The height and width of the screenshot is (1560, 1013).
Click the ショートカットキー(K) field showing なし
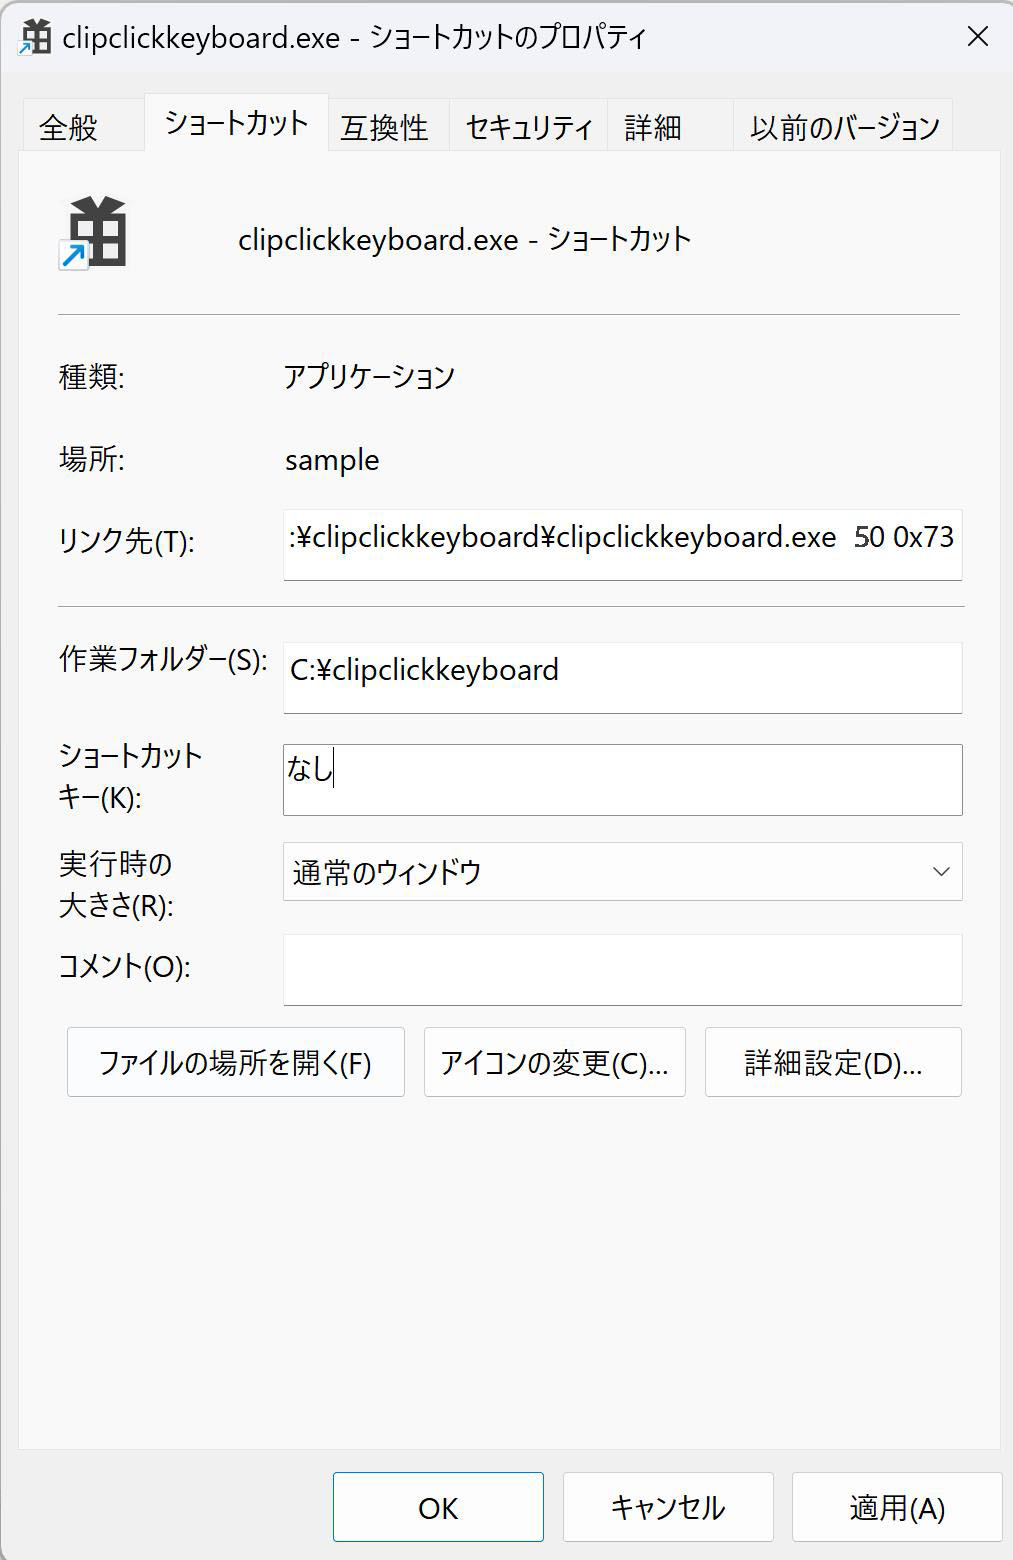click(622, 780)
